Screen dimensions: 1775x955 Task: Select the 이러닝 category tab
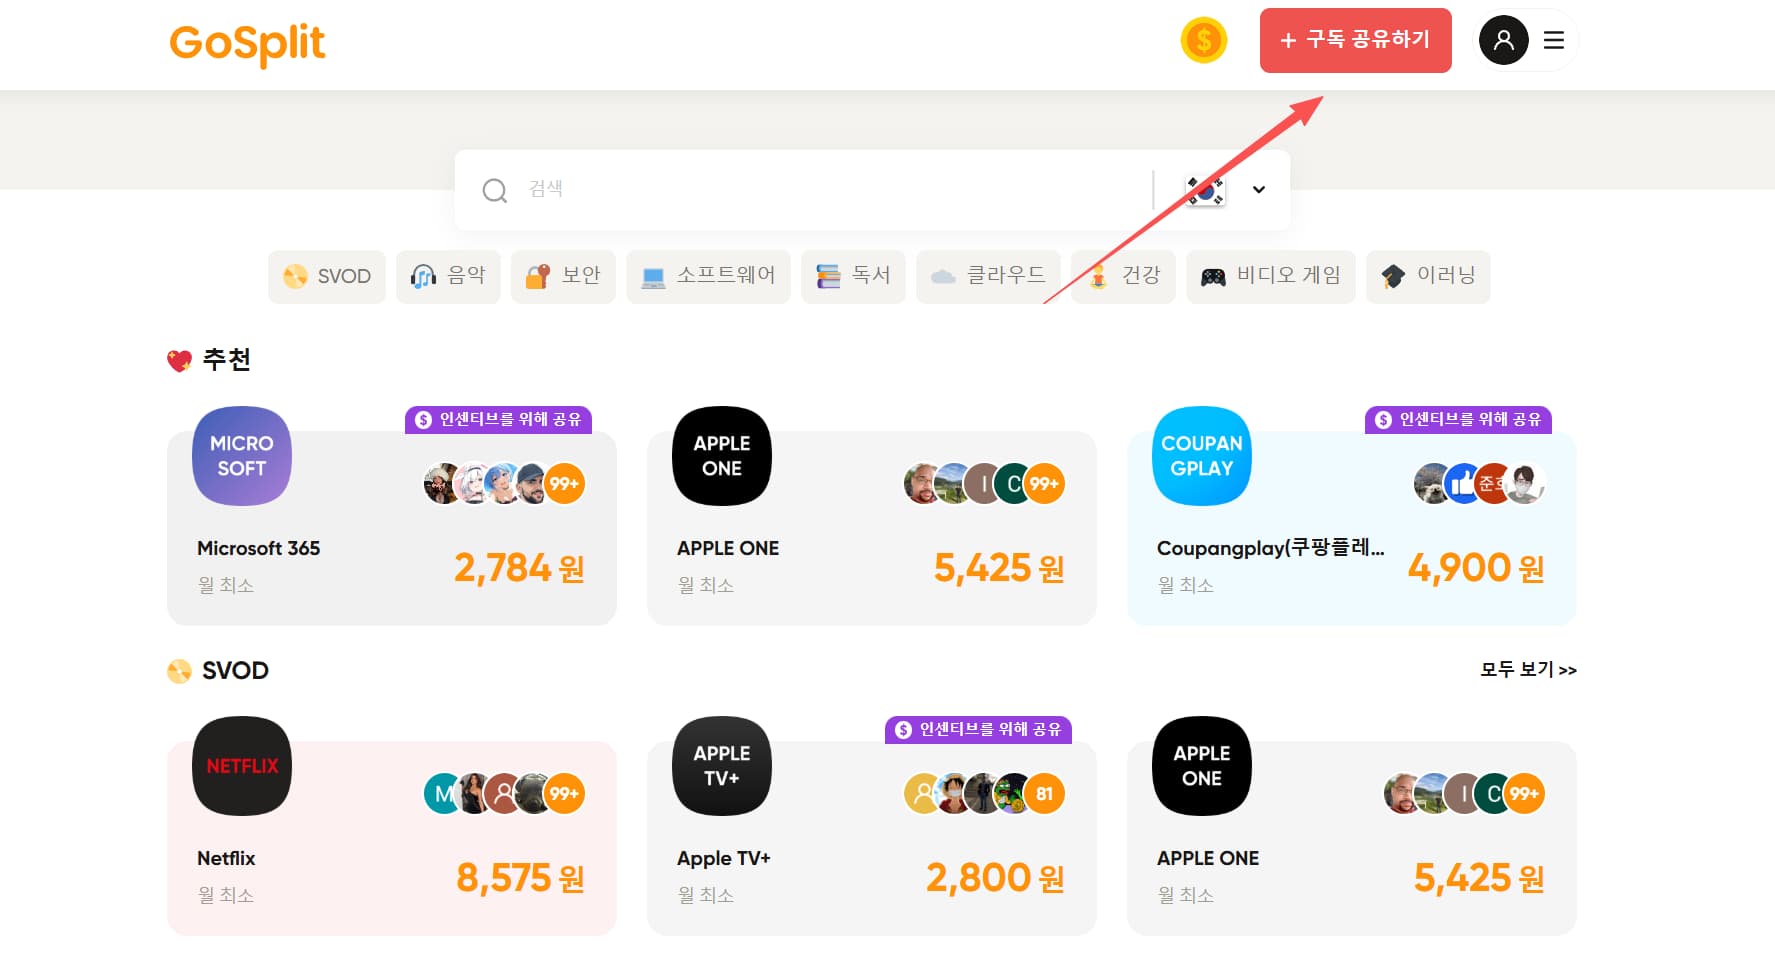tap(1428, 276)
